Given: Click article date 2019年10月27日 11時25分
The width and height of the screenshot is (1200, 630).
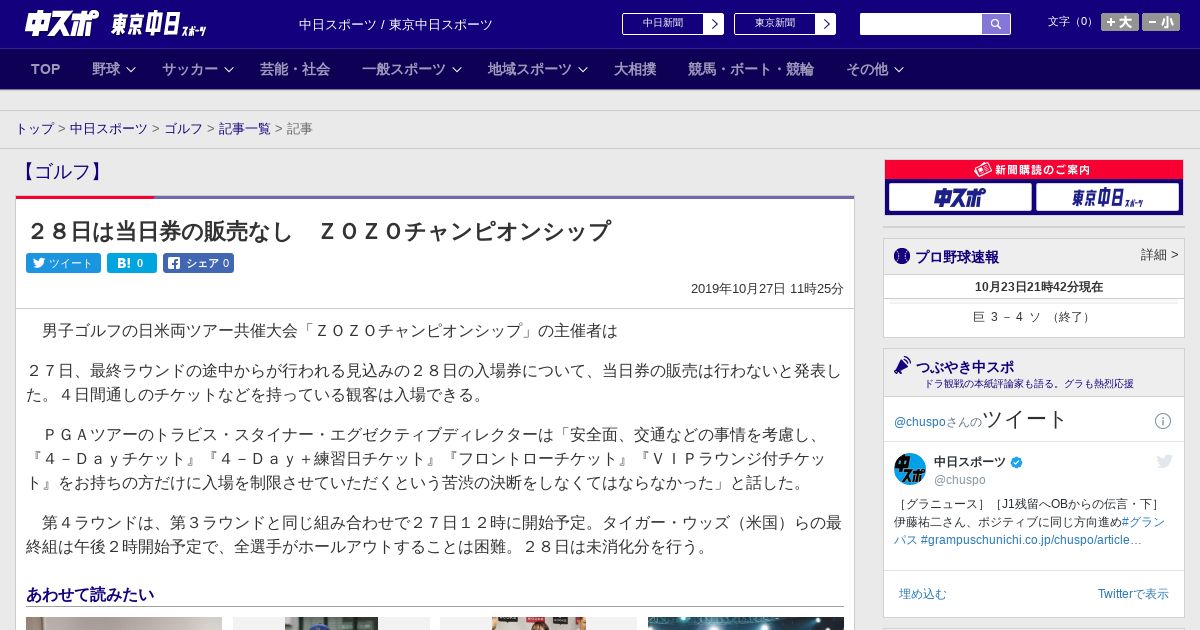Looking at the screenshot, I should 767,289.
